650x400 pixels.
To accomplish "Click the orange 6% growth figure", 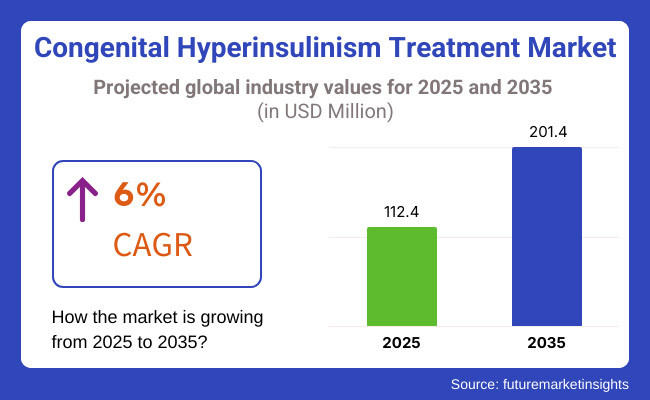I will 139,197.
